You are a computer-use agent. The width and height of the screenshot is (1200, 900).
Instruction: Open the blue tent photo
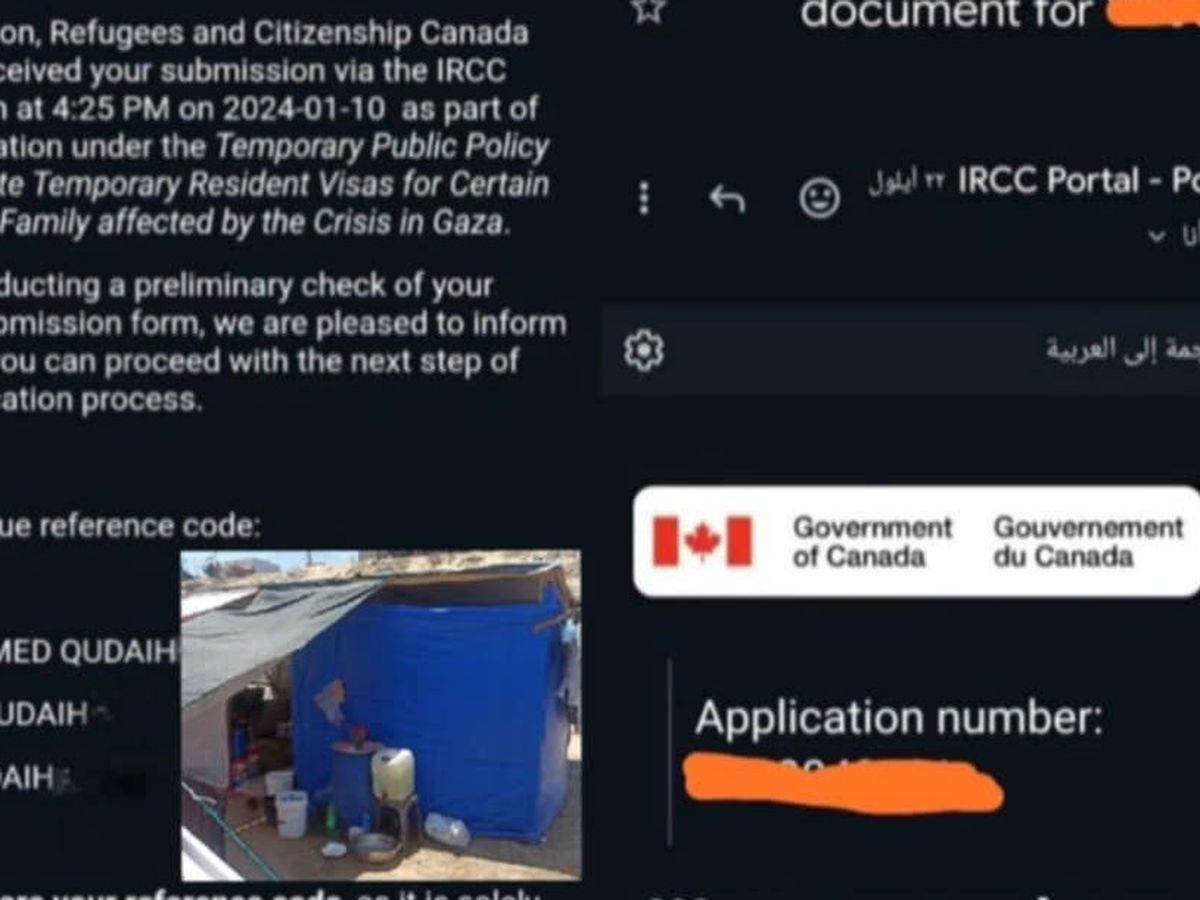[380, 715]
